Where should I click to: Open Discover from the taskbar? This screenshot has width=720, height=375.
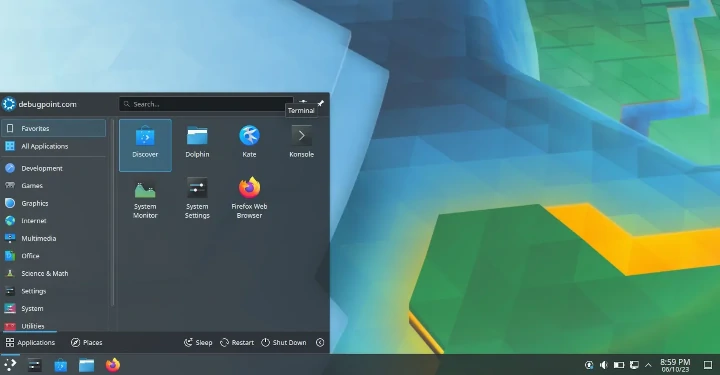[61, 365]
